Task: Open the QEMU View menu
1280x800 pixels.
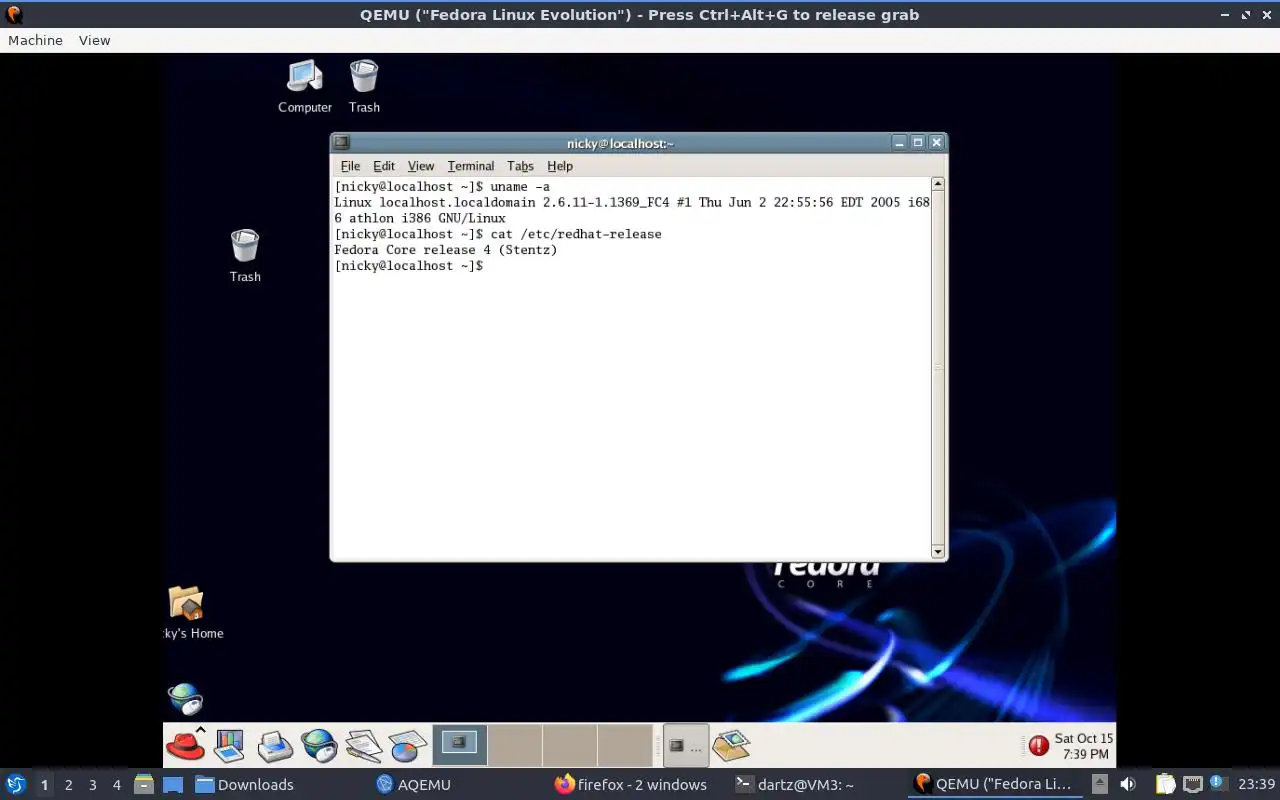Action: click(94, 40)
